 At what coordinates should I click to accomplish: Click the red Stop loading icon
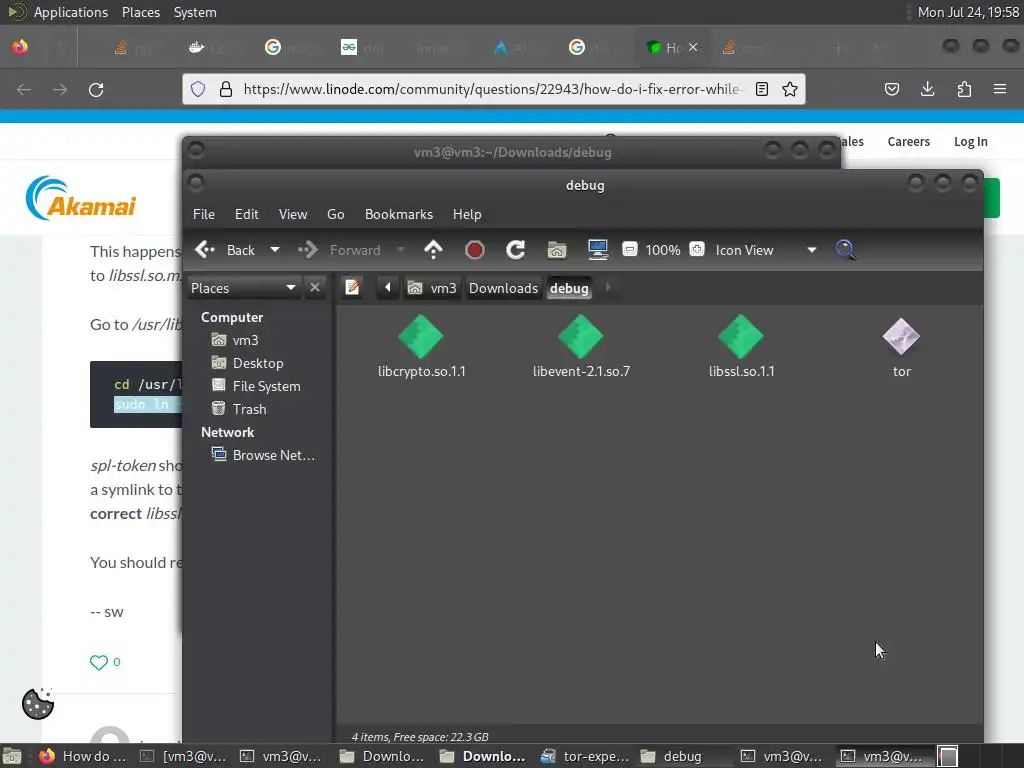pos(475,250)
